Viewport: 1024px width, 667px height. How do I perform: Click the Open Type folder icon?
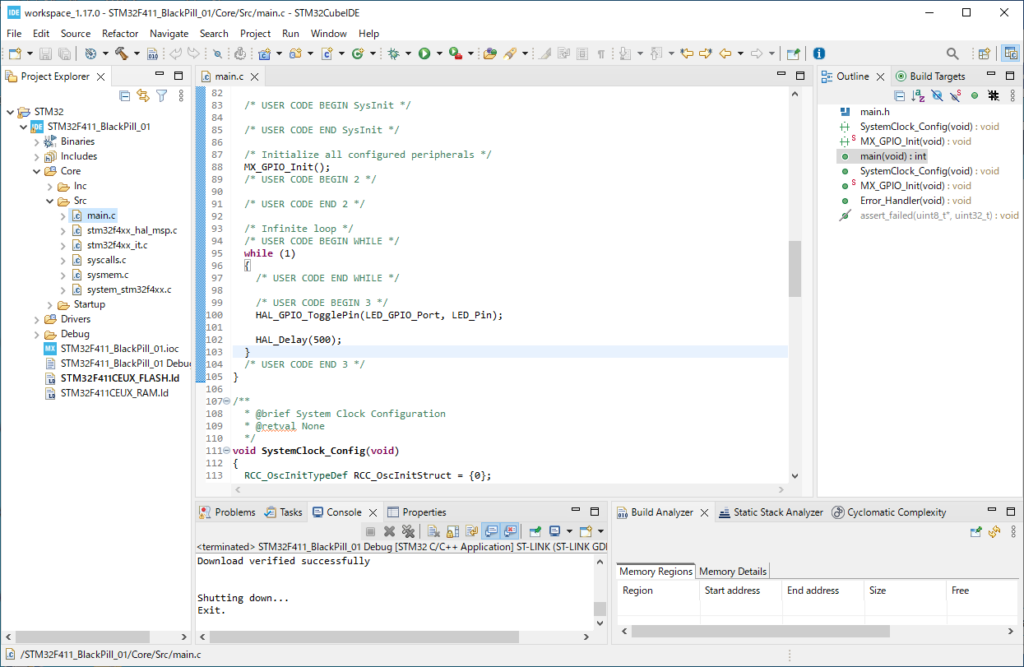point(490,54)
